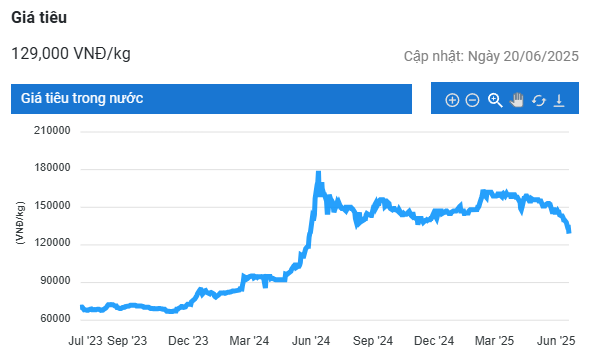Screen dimensions: 591x362
Task: Click the 90000 y-axis label
Action: coord(55,281)
